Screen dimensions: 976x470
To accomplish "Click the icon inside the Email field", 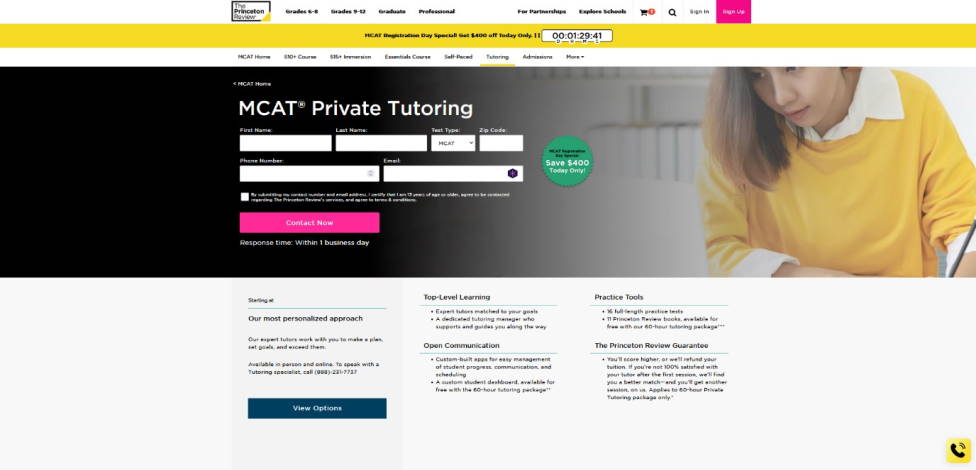I will (512, 174).
